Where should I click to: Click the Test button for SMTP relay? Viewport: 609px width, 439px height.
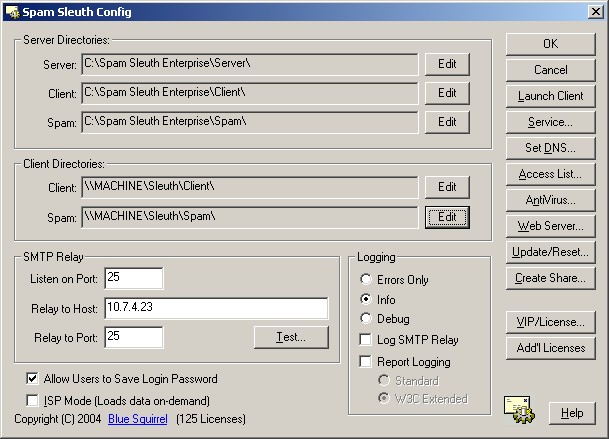(291, 337)
